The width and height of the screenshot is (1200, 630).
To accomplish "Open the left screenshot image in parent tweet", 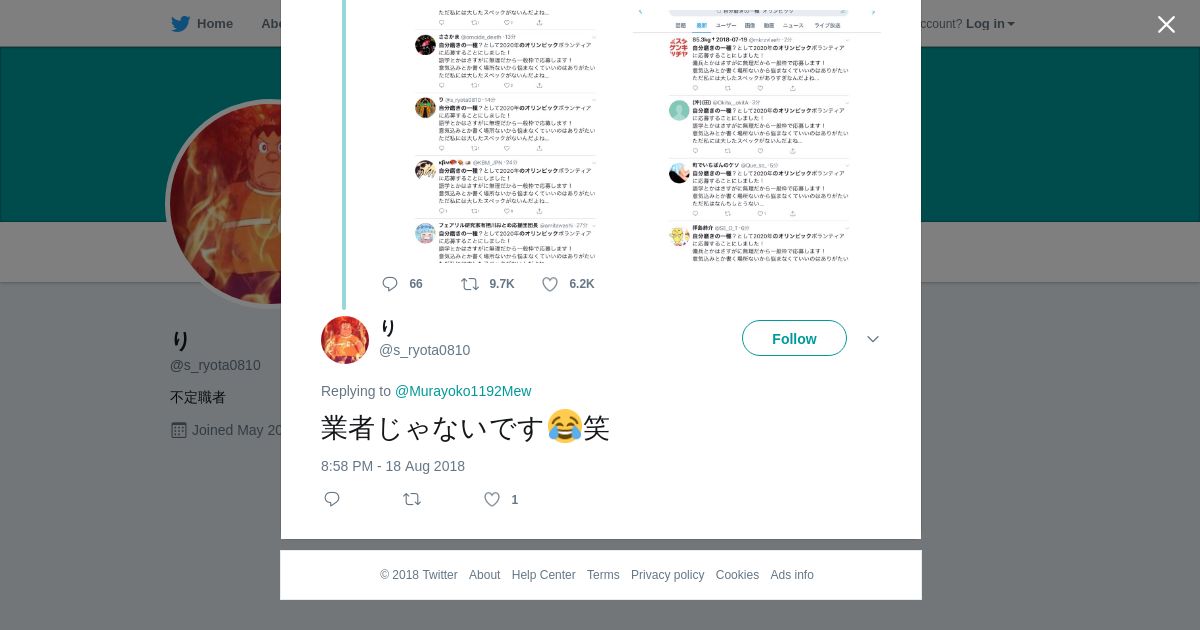I will pyautogui.click(x=505, y=135).
